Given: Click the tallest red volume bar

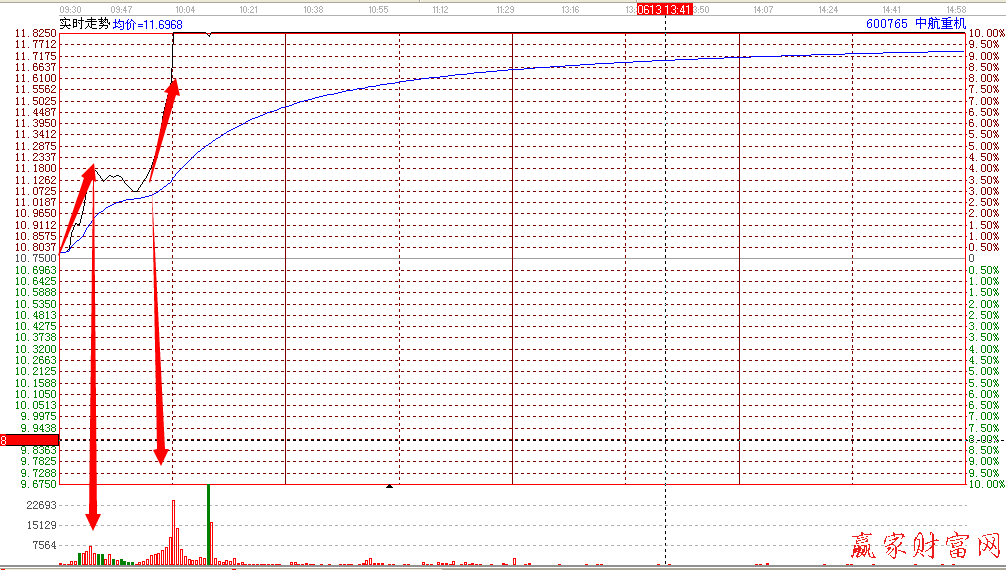Looking at the screenshot, I should 173,530.
